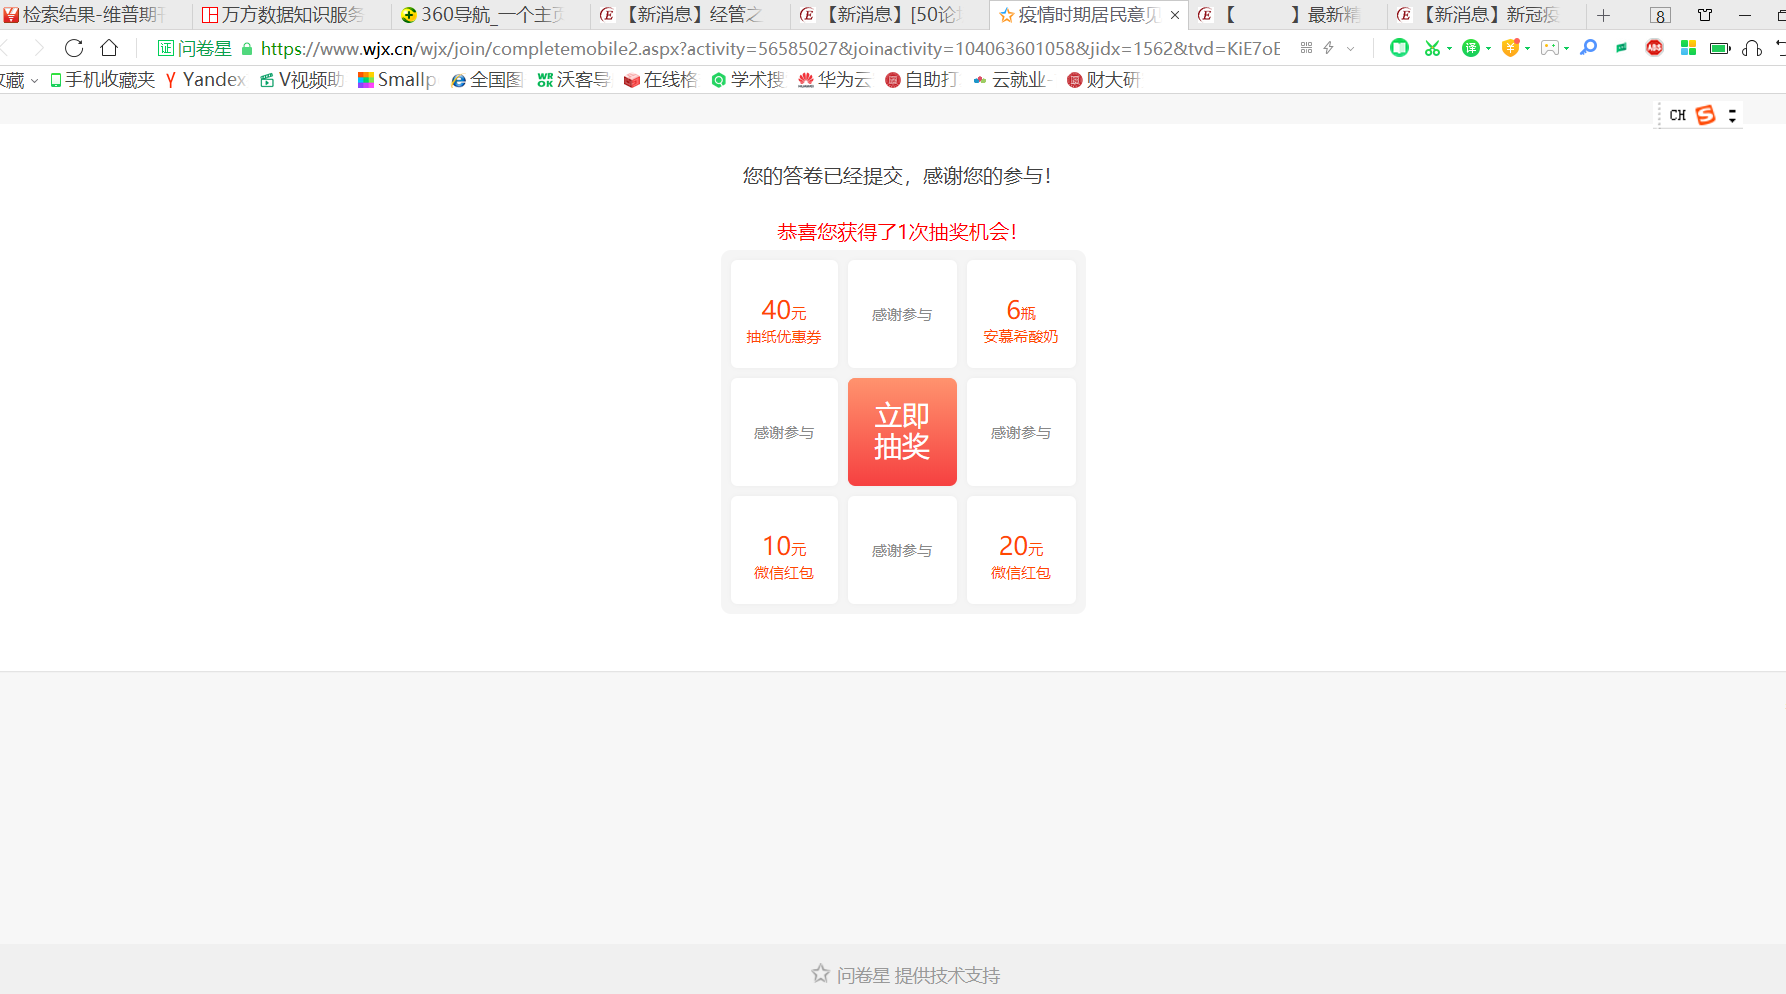This screenshot has width=1786, height=994.
Task: Switch to the 万方数据知识服务 tab
Action: (290, 15)
